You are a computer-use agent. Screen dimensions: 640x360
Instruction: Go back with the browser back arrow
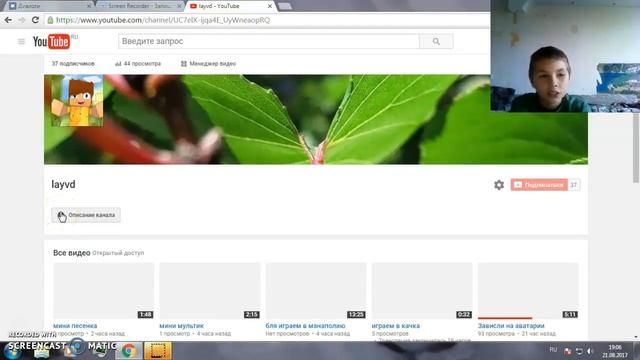(x=8, y=20)
